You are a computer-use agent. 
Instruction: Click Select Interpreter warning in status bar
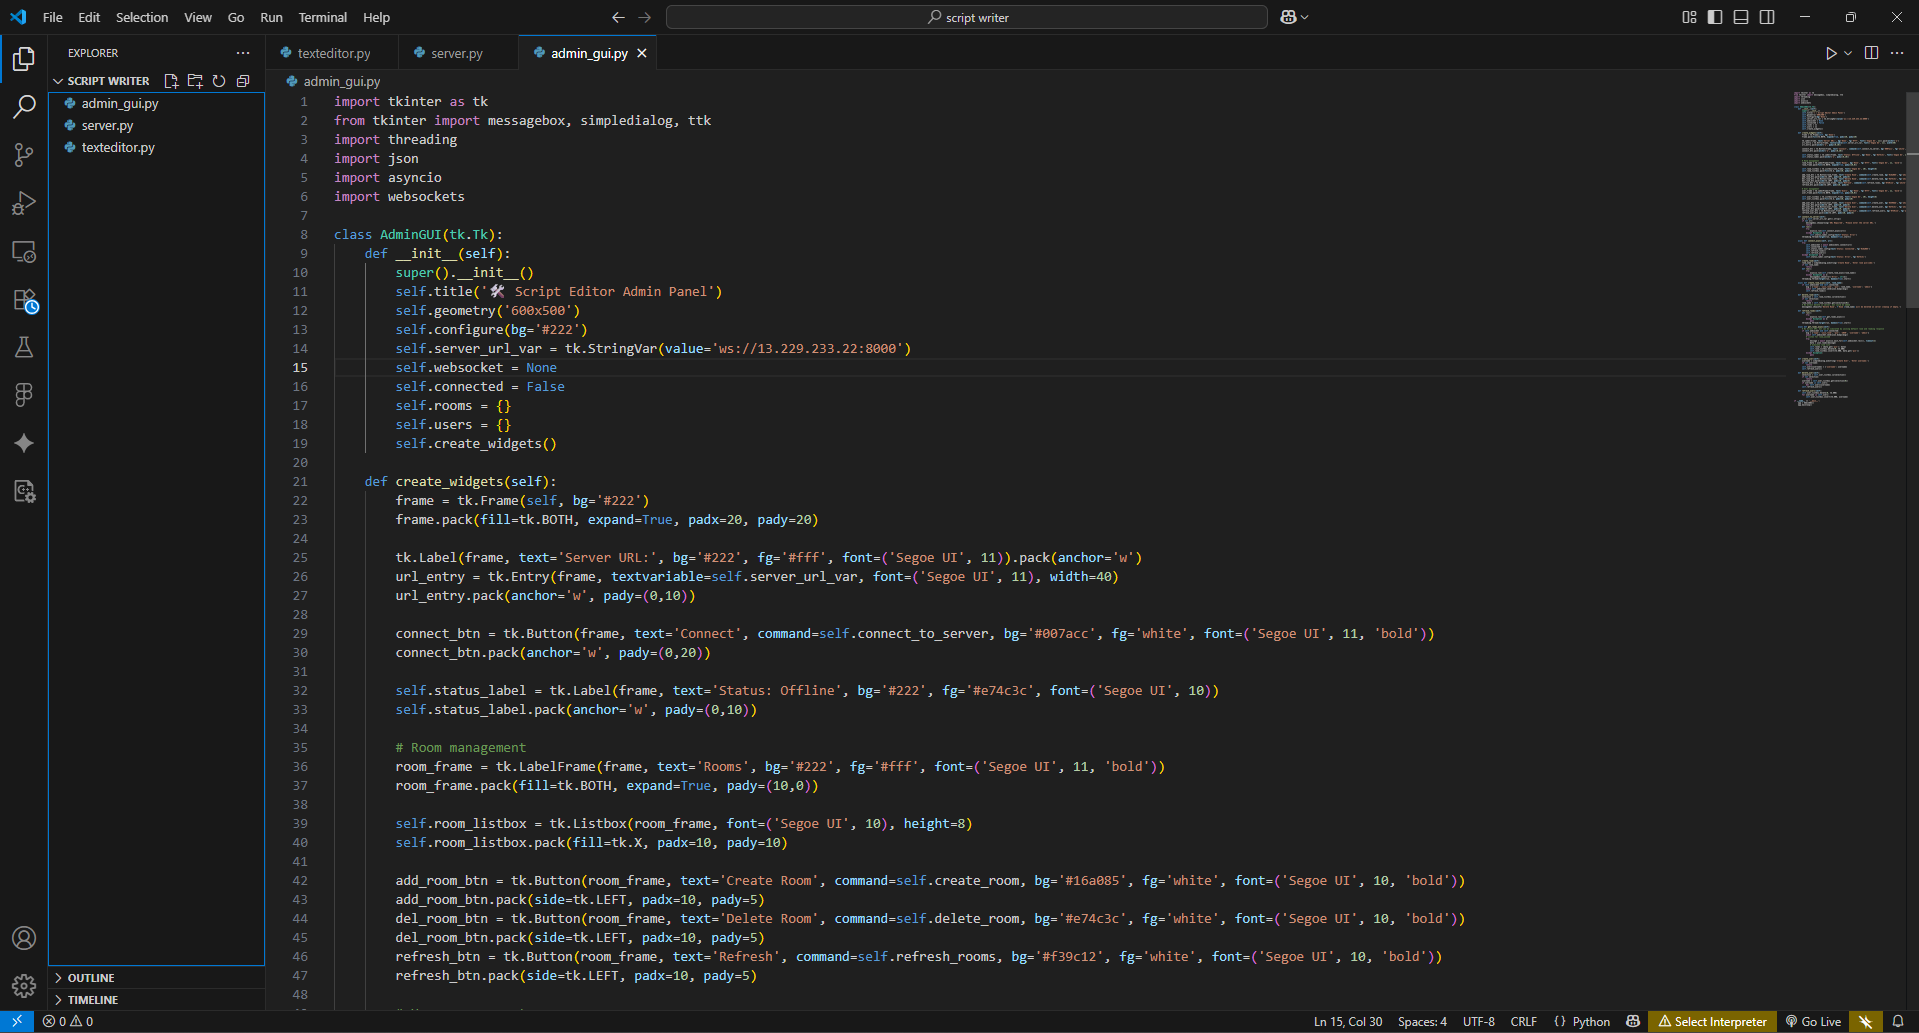click(x=1712, y=1022)
